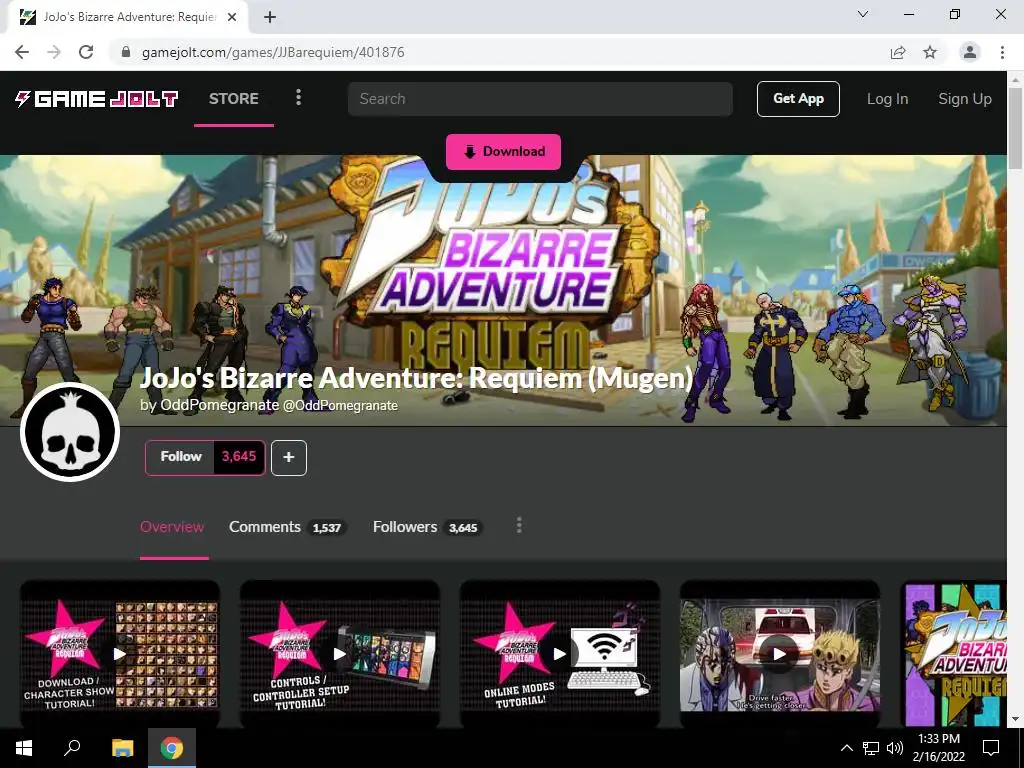Click the network icon in system tray

tap(871, 748)
